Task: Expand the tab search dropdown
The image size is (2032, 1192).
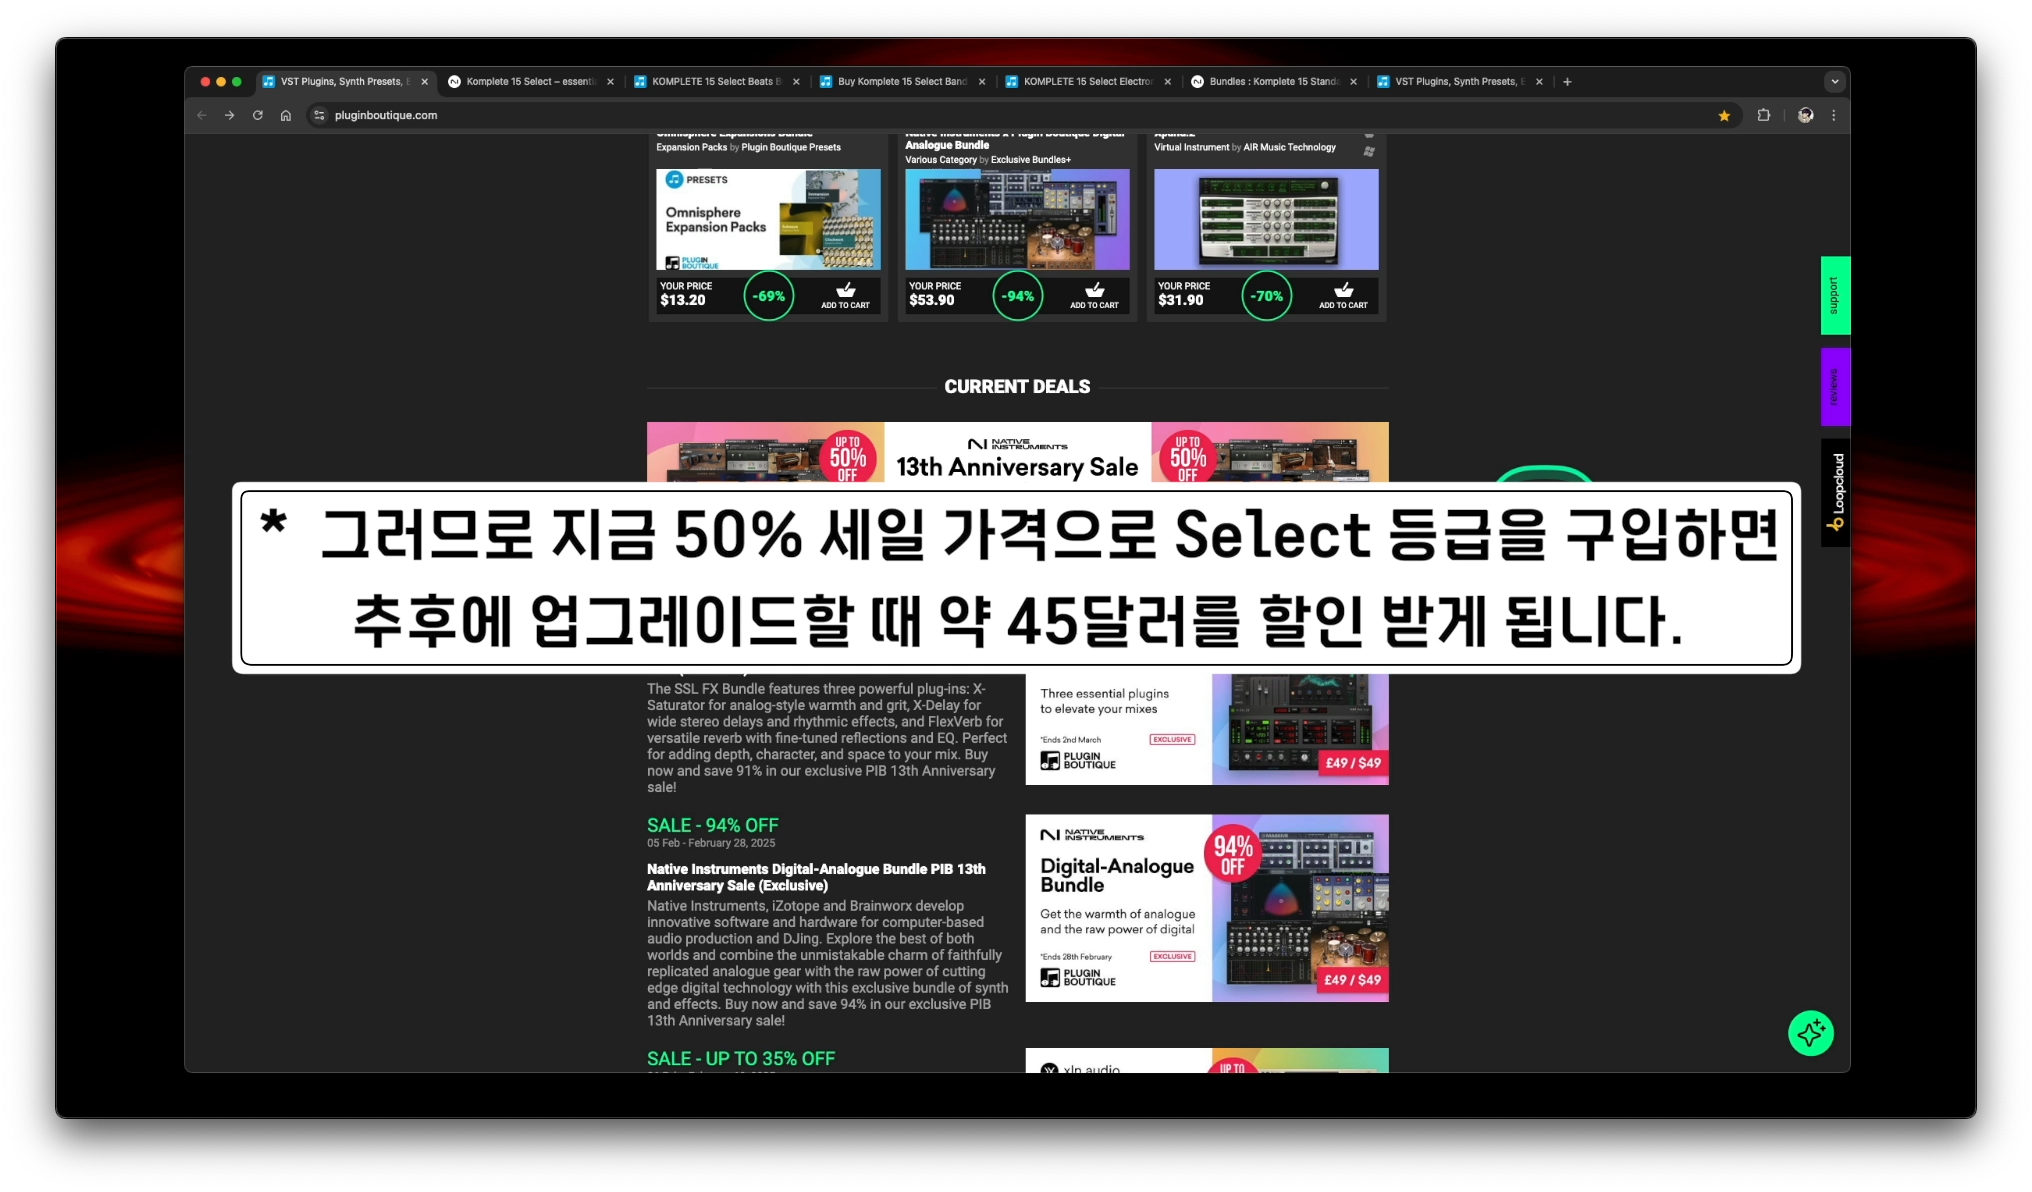Action: (1834, 82)
